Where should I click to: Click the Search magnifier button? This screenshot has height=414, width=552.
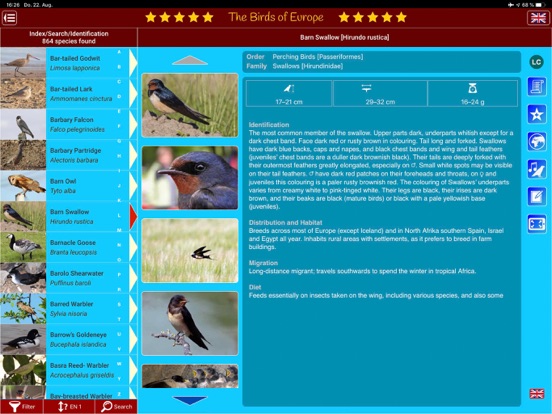click(x=116, y=407)
